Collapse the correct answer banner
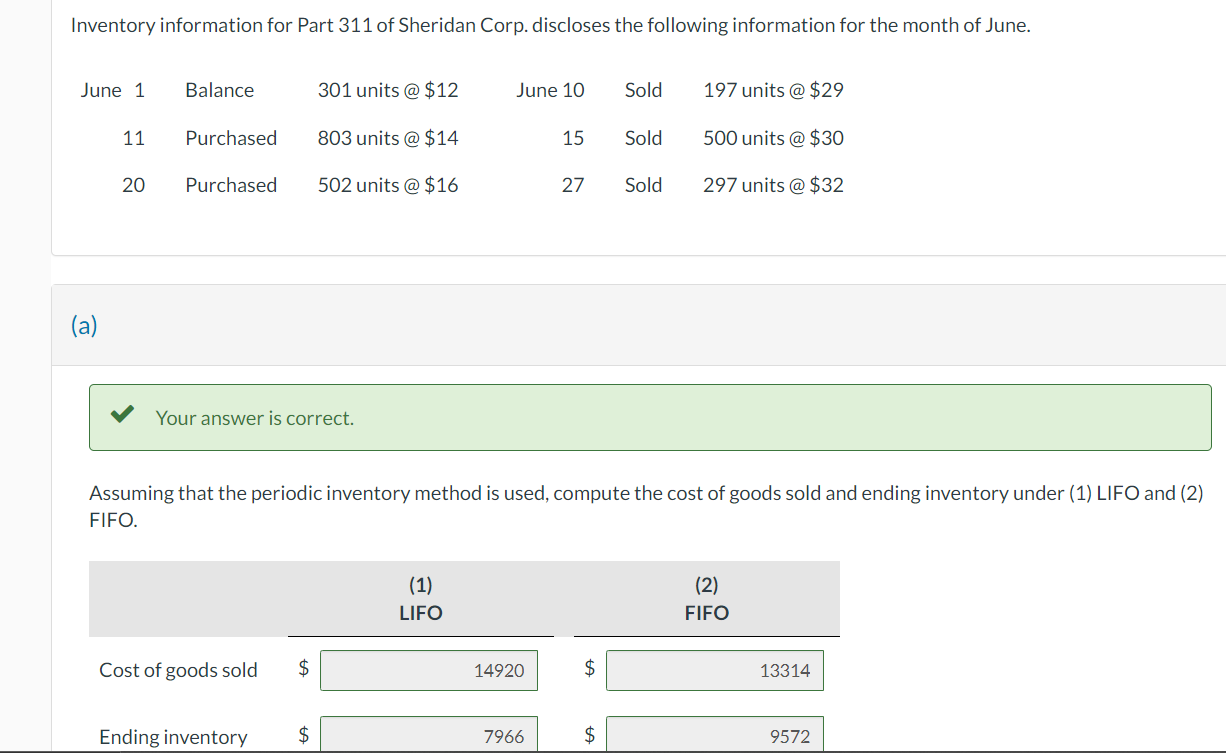Image resolution: width=1226 pixels, height=753 pixels. (651, 417)
